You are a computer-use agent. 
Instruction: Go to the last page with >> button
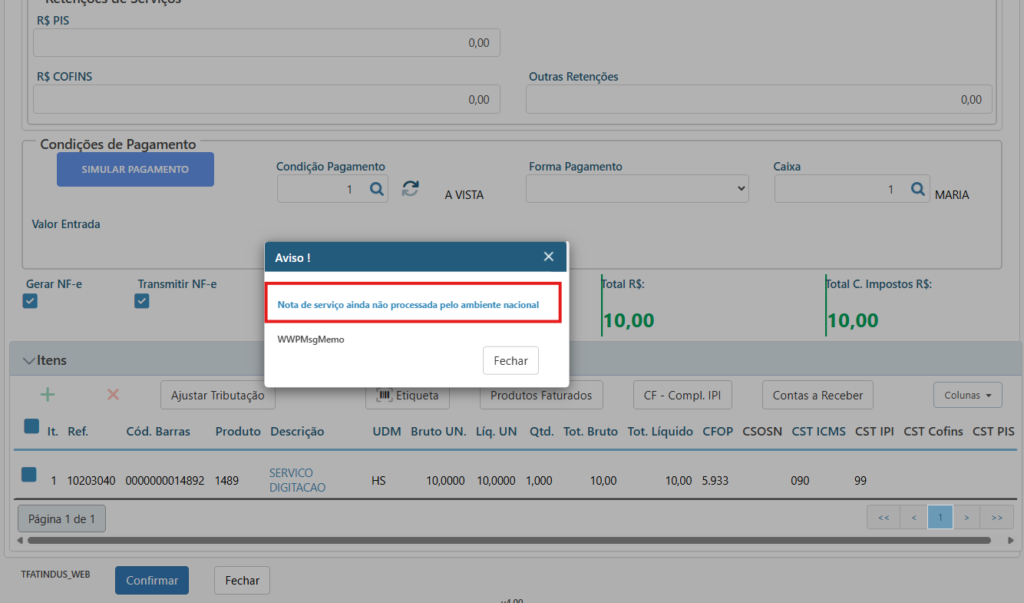[x=997, y=518]
